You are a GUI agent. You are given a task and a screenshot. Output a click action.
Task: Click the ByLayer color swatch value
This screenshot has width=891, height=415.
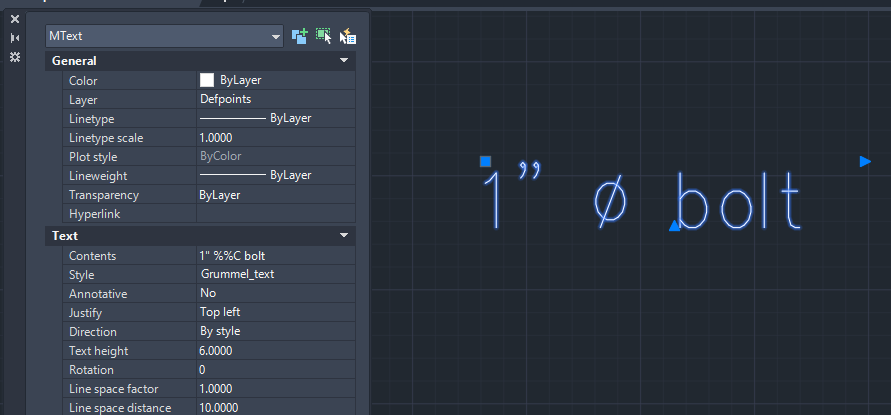pos(276,81)
